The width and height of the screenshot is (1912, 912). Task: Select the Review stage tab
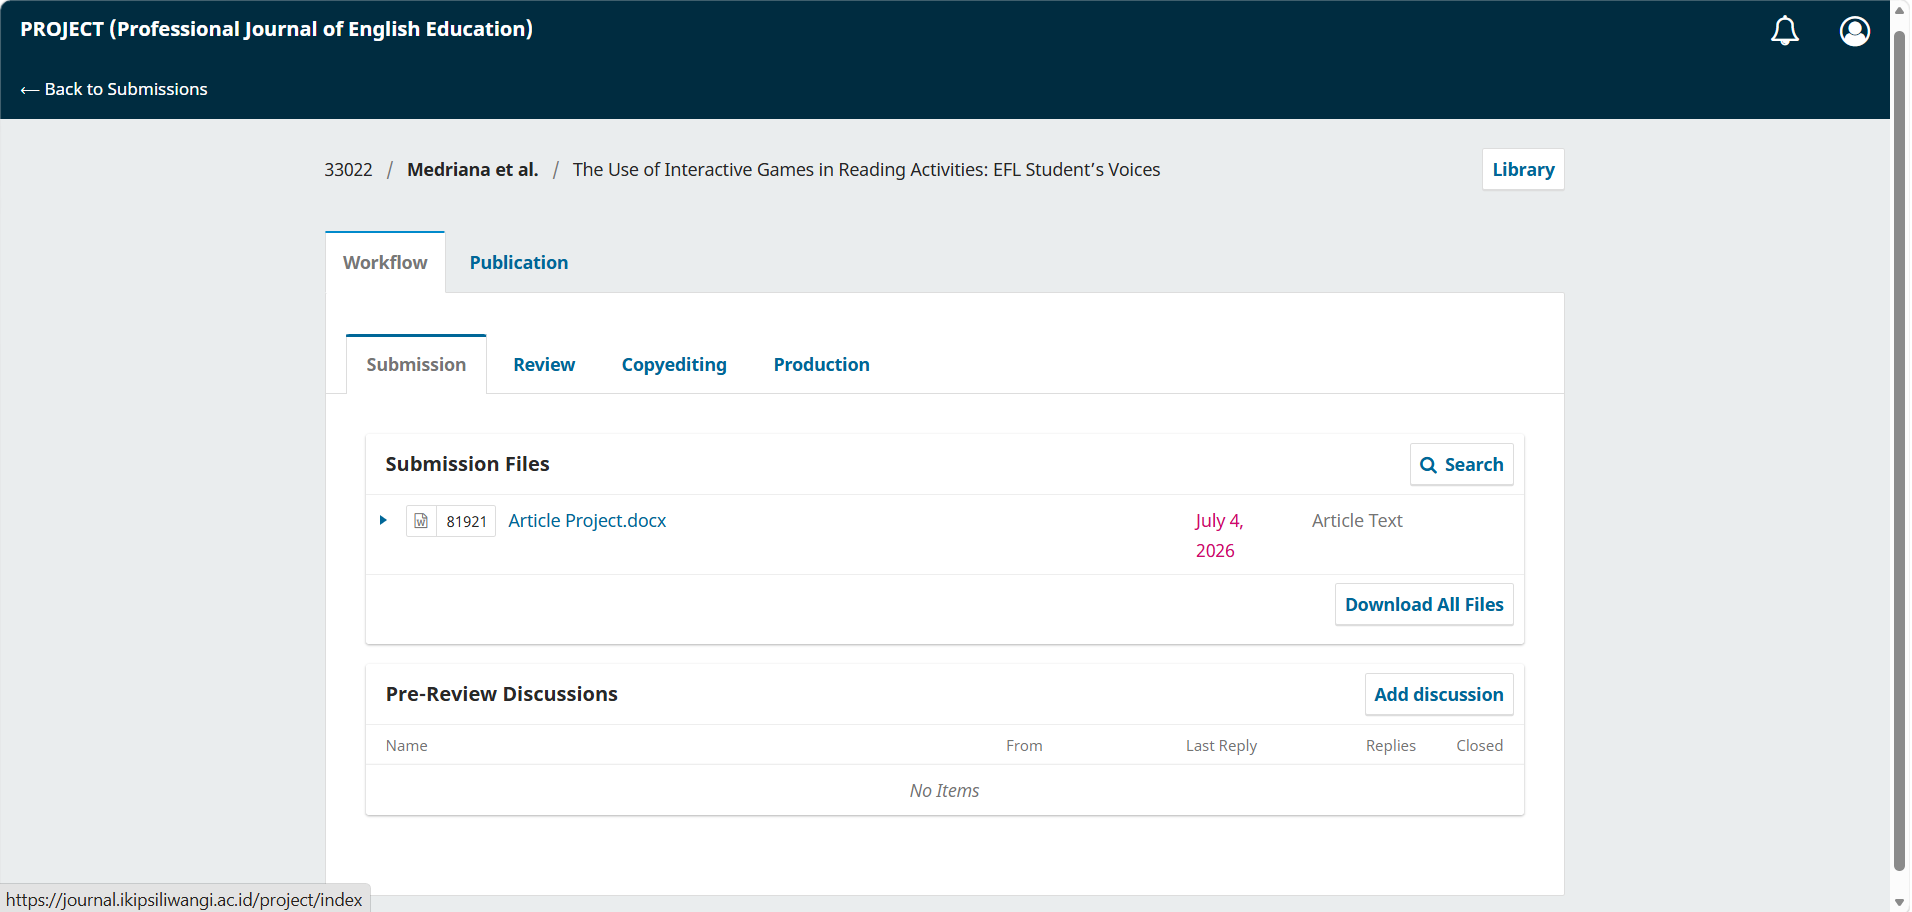(544, 364)
